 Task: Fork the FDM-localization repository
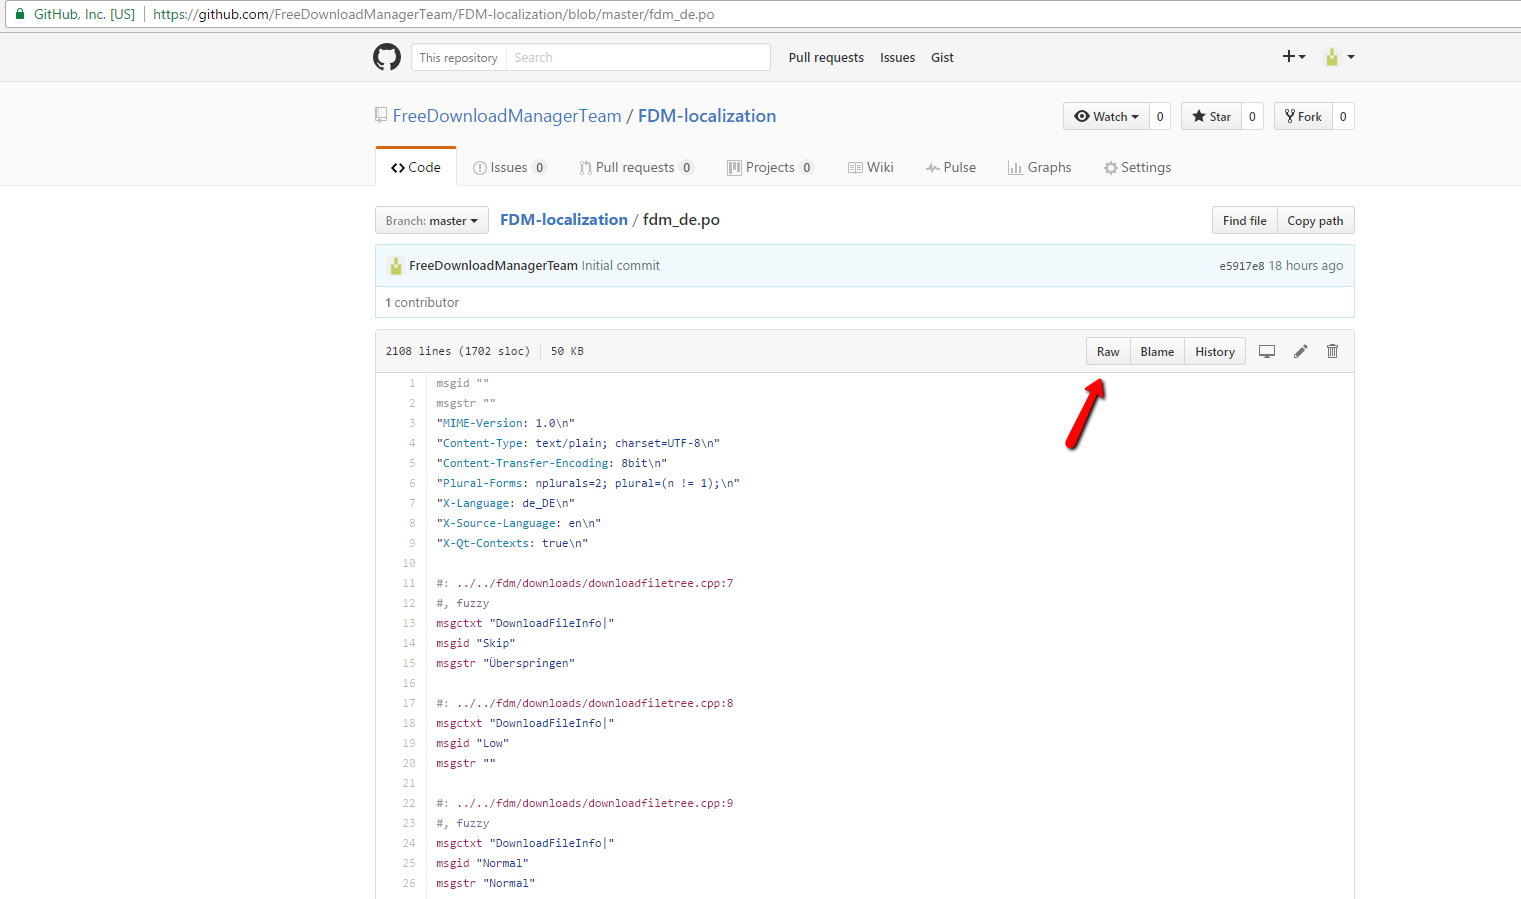pyautogui.click(x=1303, y=116)
